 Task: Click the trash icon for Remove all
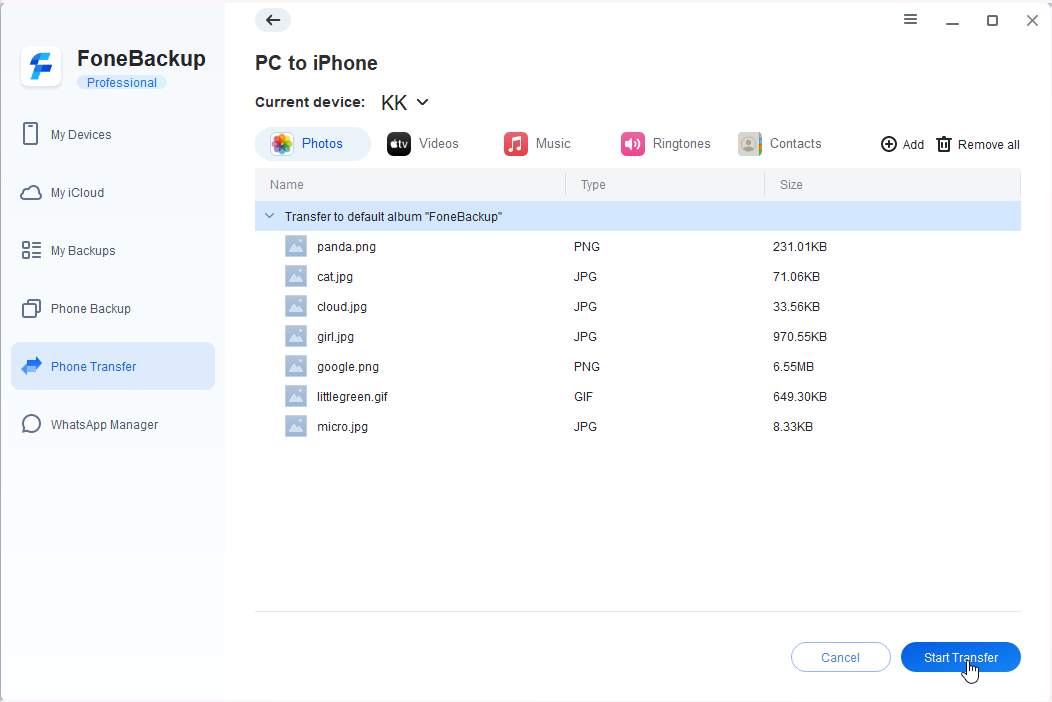click(x=943, y=144)
